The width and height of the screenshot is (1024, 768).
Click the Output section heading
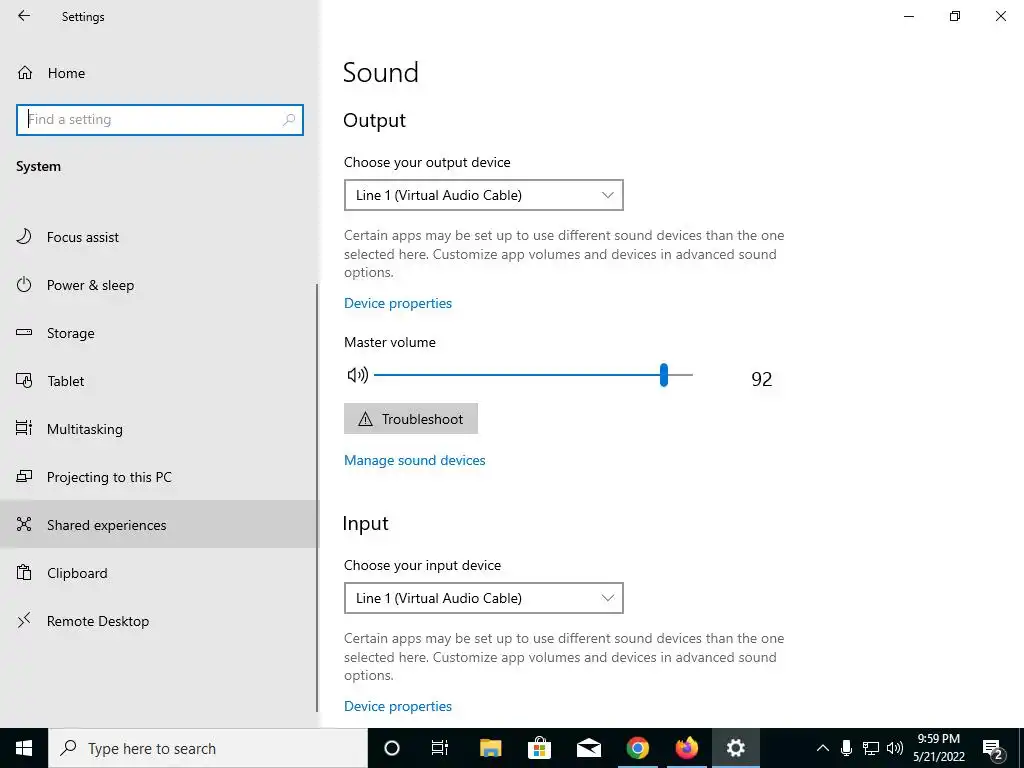coord(374,120)
